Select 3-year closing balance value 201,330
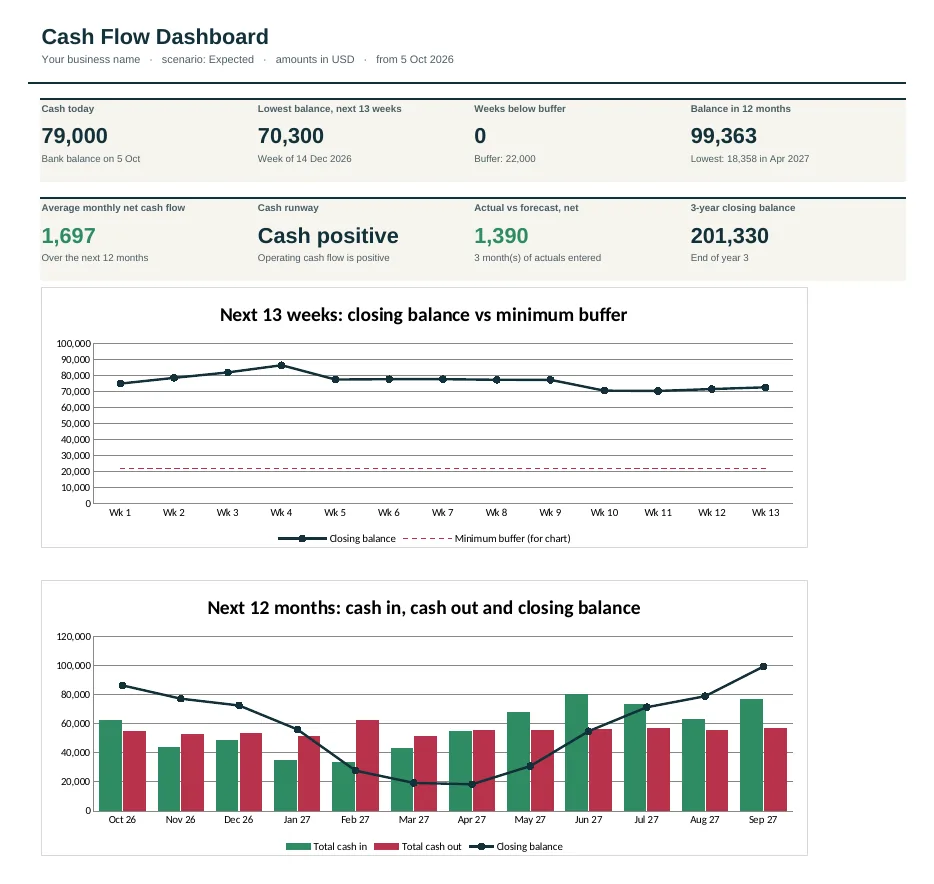 point(729,236)
